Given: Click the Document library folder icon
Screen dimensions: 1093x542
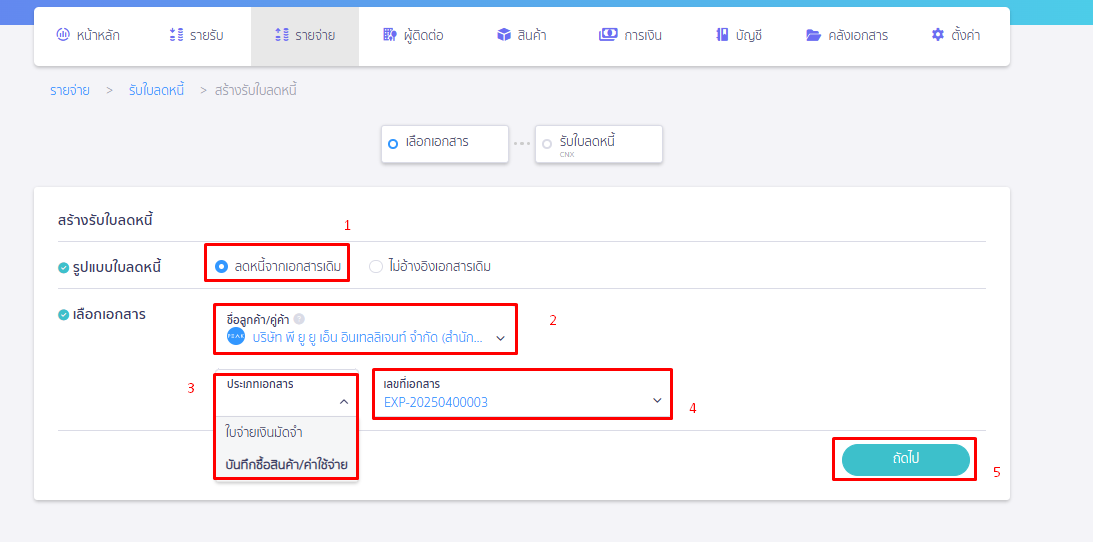Looking at the screenshot, I should pyautogui.click(x=814, y=35).
